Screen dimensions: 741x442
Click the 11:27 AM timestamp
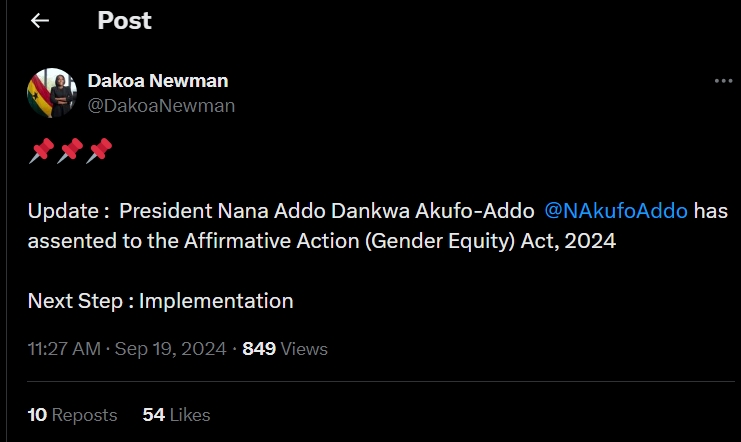[64, 349]
